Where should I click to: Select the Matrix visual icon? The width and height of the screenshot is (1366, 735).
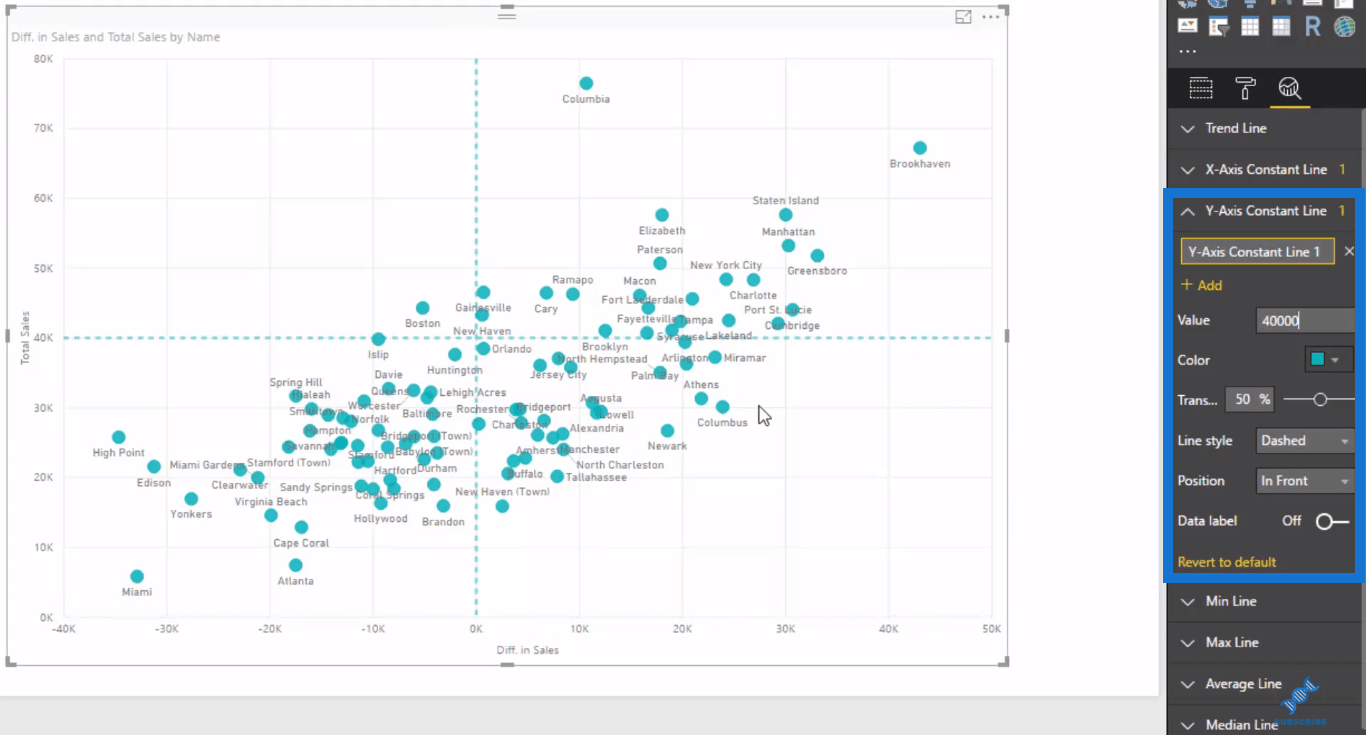tap(1281, 26)
